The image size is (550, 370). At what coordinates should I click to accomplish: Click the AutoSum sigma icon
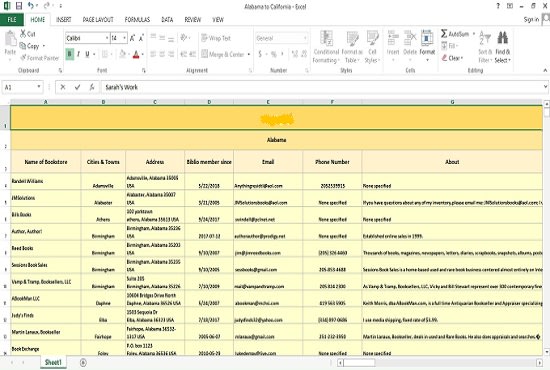point(444,34)
